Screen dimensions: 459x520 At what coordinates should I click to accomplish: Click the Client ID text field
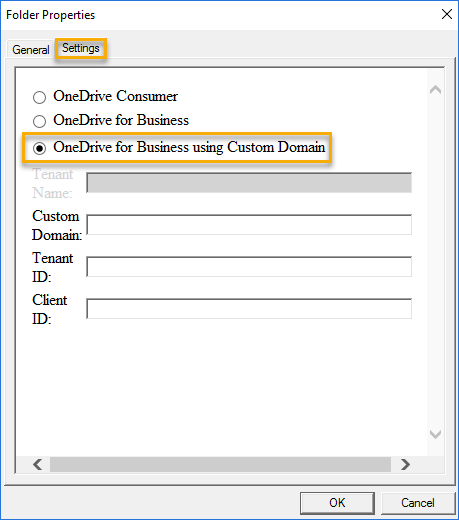pyautogui.click(x=249, y=308)
